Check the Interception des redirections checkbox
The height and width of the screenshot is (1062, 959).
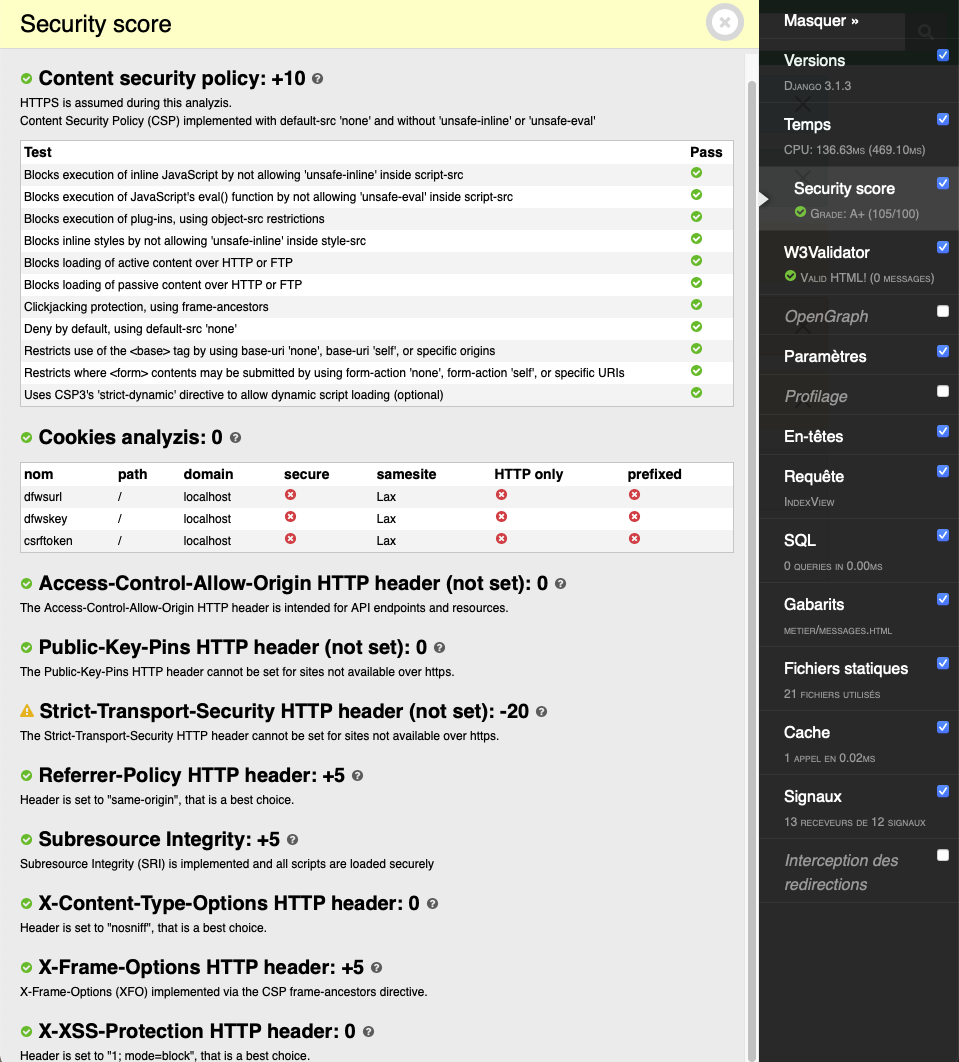coord(943,855)
